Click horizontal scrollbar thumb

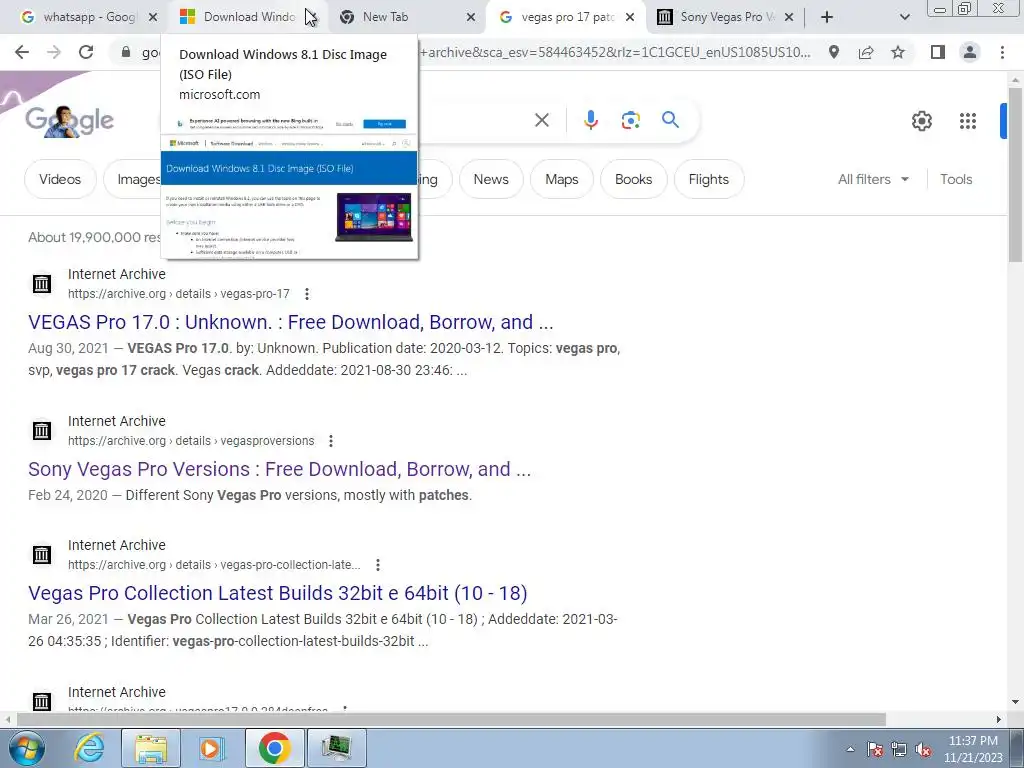tap(451, 719)
